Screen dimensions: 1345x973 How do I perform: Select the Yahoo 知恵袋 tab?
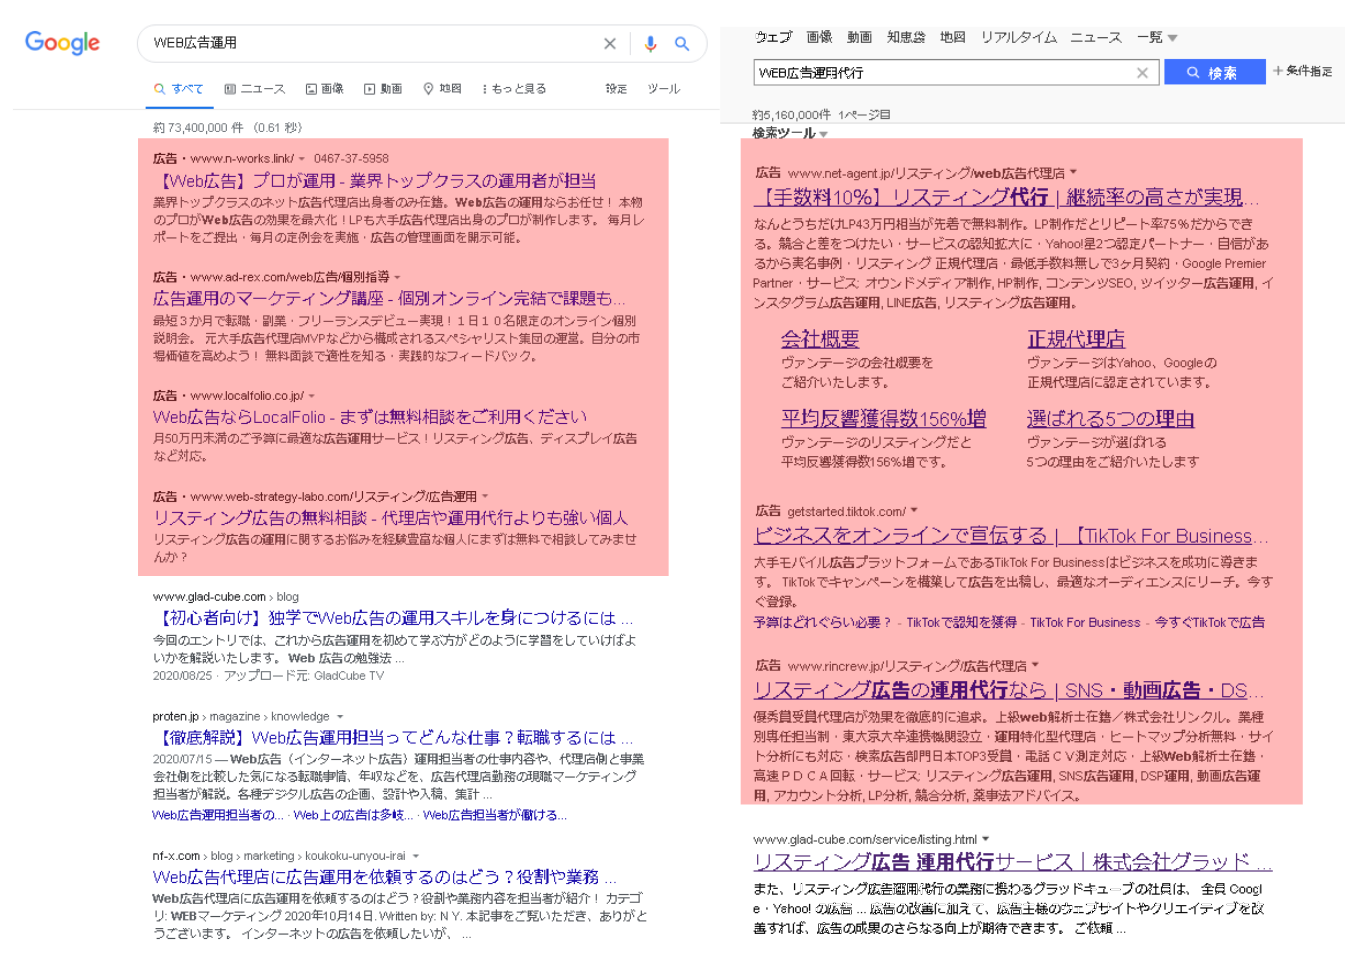click(x=906, y=37)
